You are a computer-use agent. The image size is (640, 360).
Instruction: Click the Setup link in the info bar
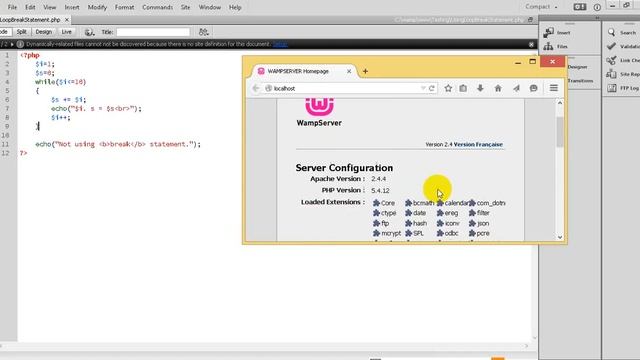point(280,44)
